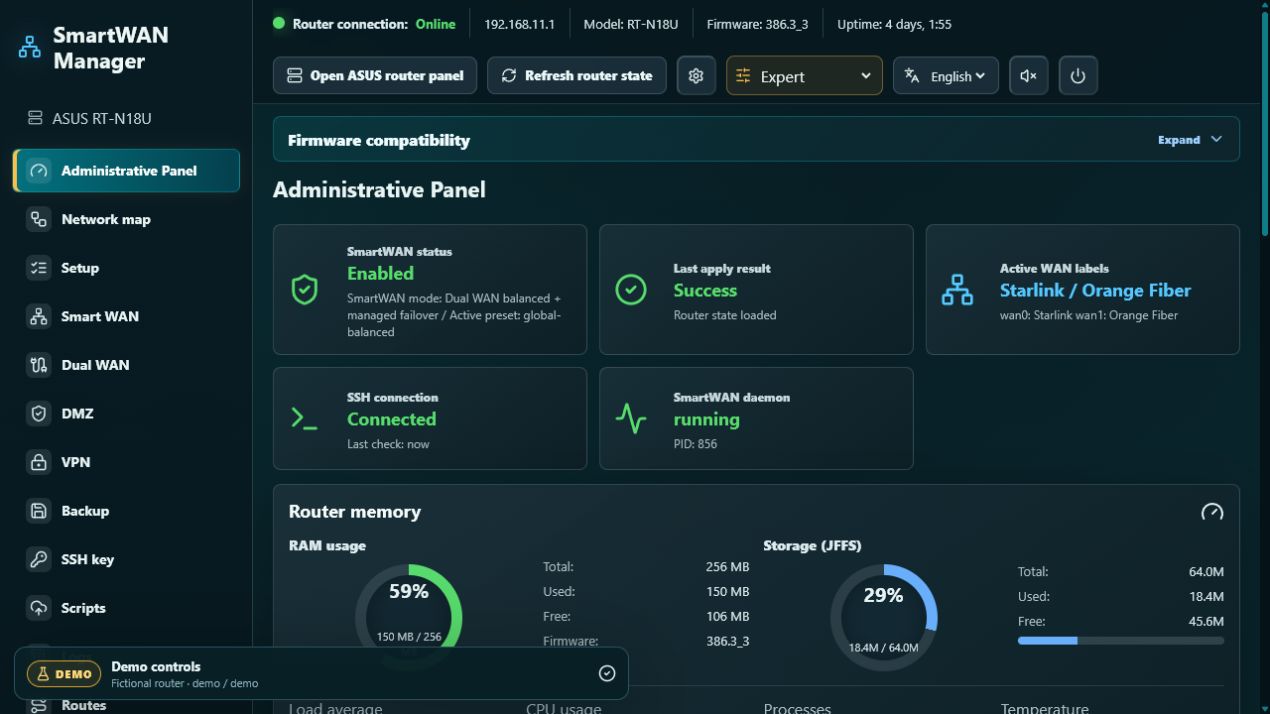Image resolution: width=1270 pixels, height=714 pixels.
Task: Click the VPN lock icon in the sidebar
Action: pos(38,462)
